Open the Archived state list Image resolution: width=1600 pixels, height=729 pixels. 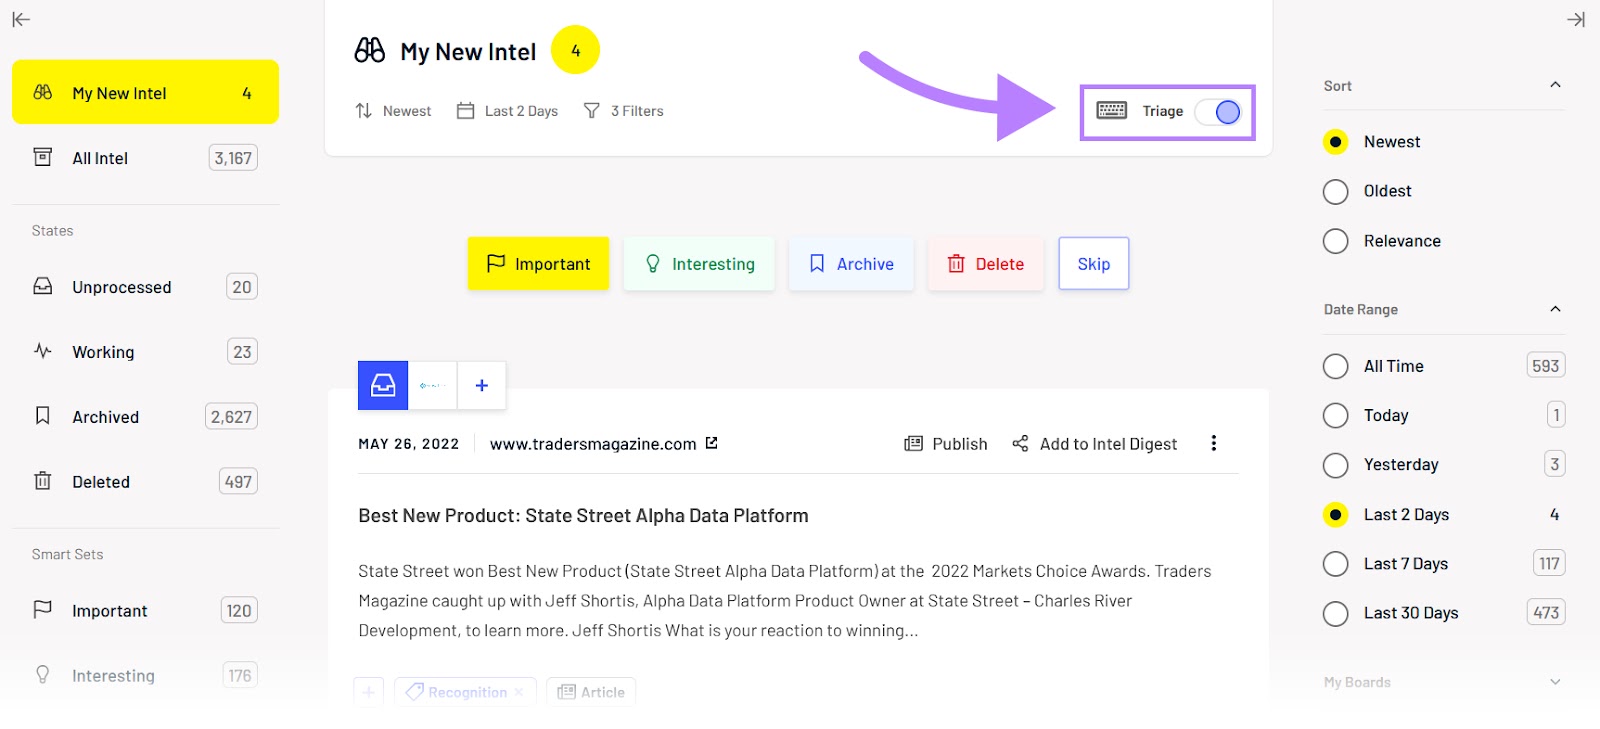[x=105, y=417]
